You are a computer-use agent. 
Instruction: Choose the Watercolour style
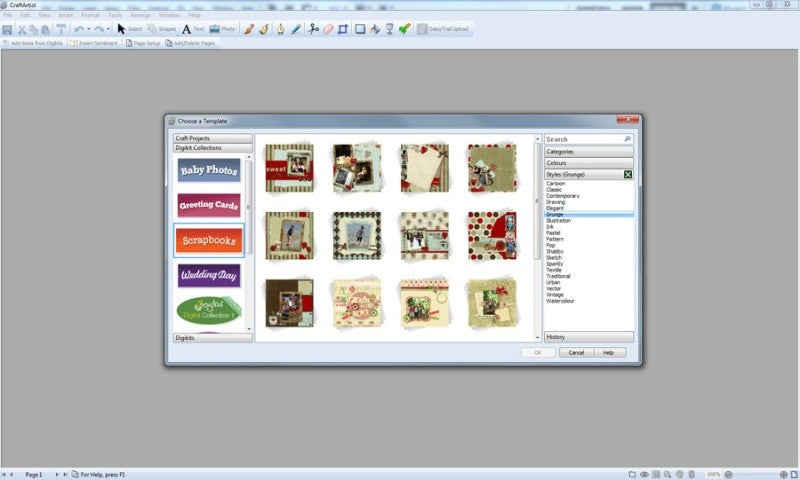560,301
